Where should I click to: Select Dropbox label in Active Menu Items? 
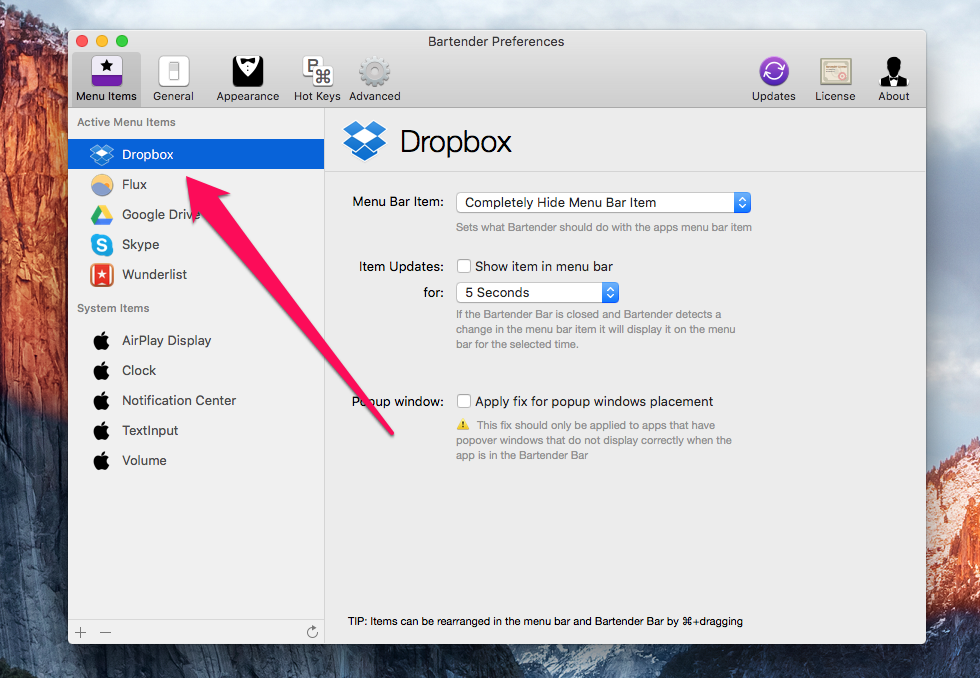point(148,154)
